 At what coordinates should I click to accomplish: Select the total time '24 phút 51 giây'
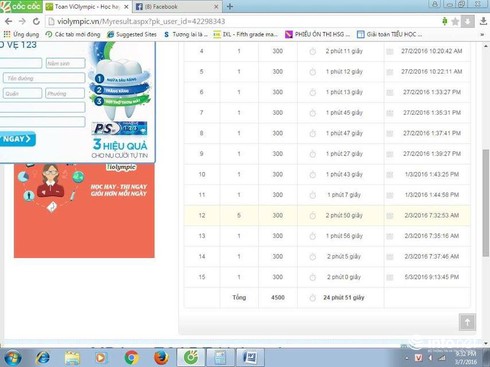coord(344,297)
